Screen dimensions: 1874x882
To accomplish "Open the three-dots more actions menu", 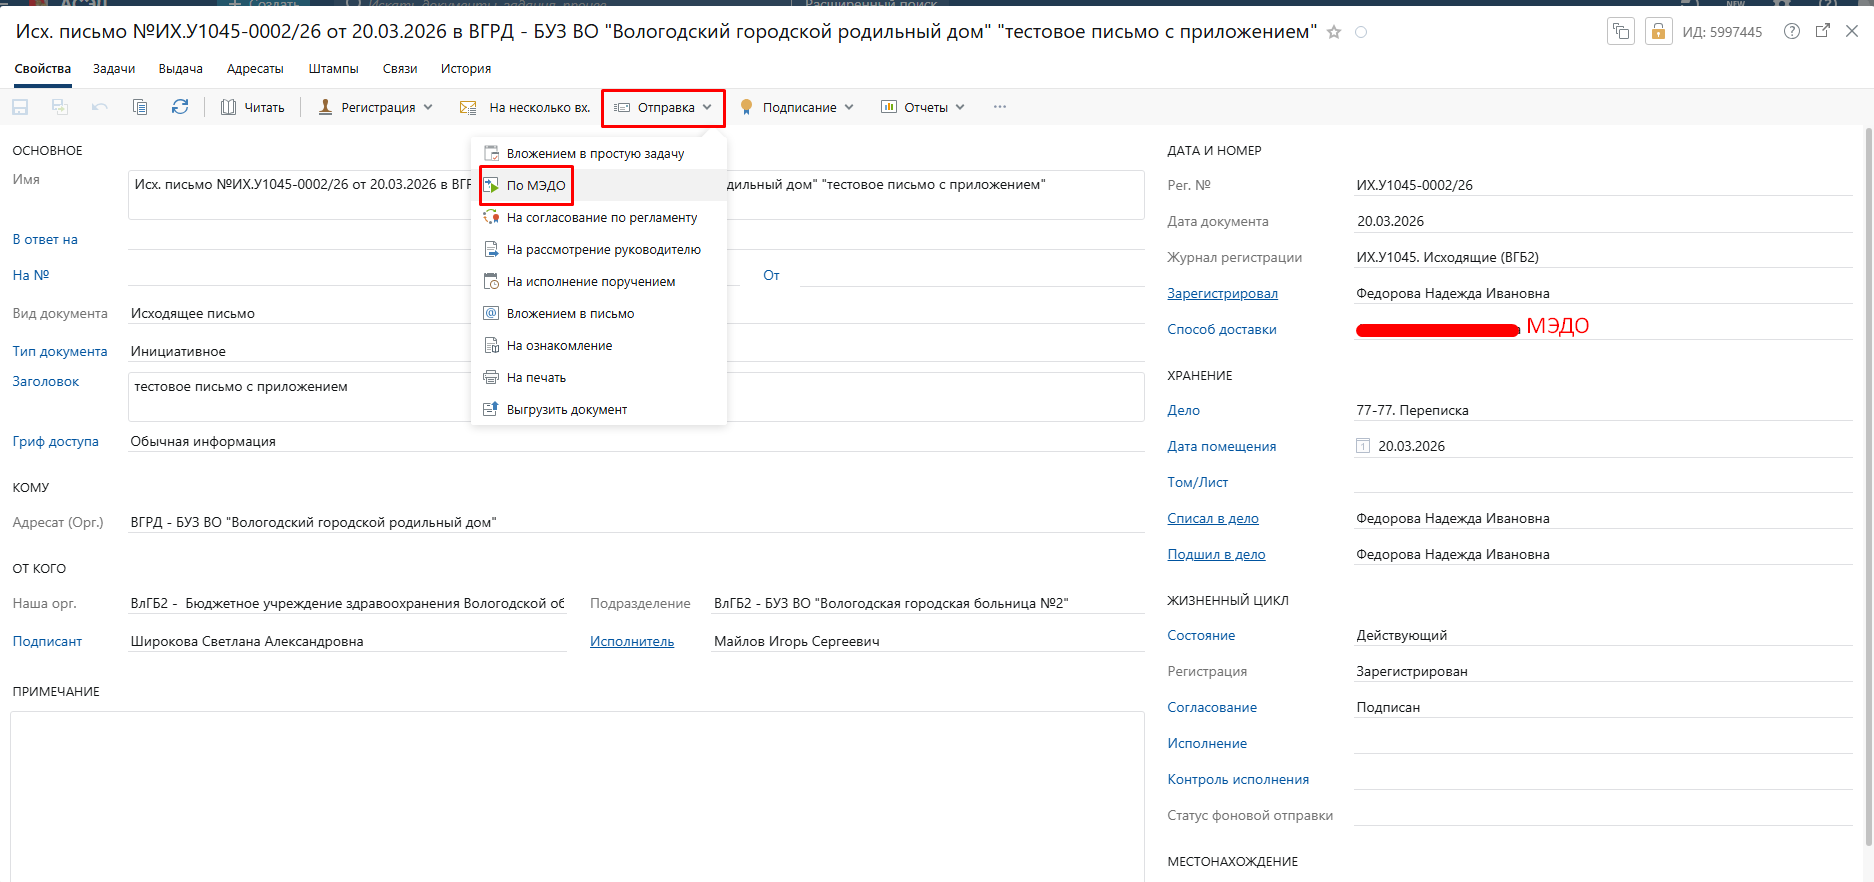I will tap(1000, 107).
